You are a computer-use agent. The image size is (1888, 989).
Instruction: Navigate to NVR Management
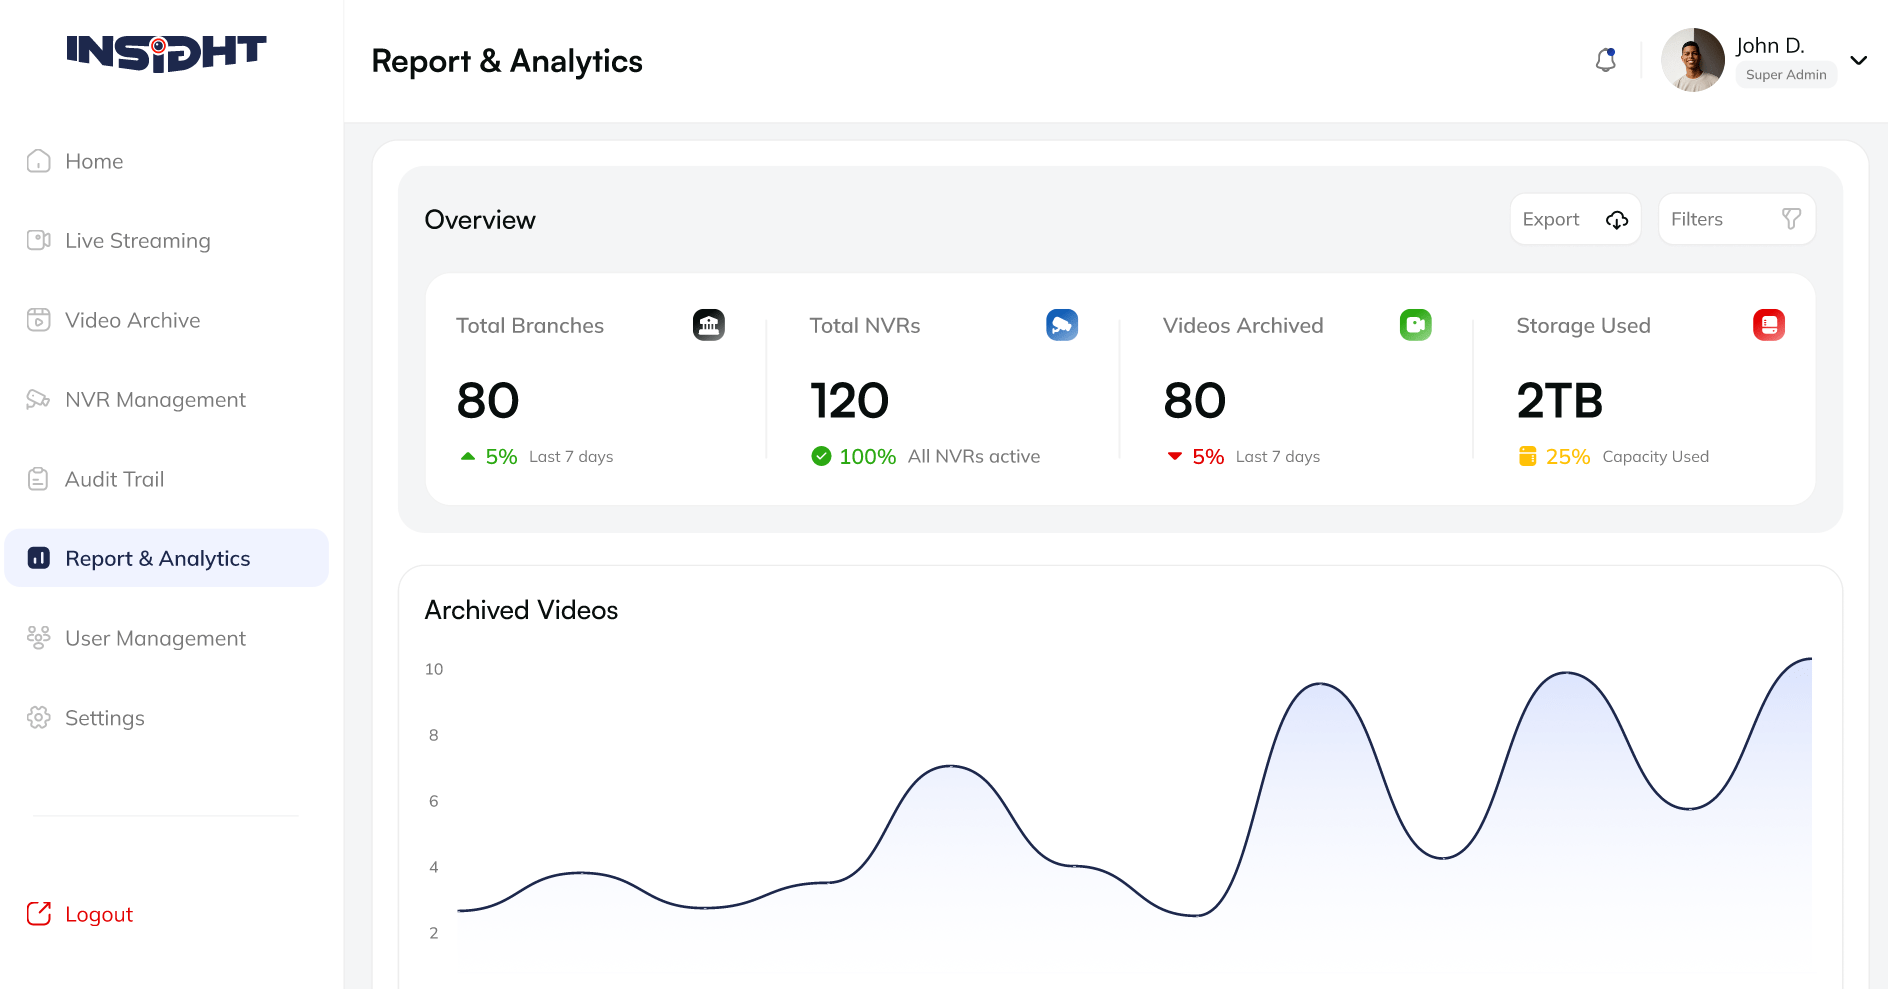pos(155,400)
